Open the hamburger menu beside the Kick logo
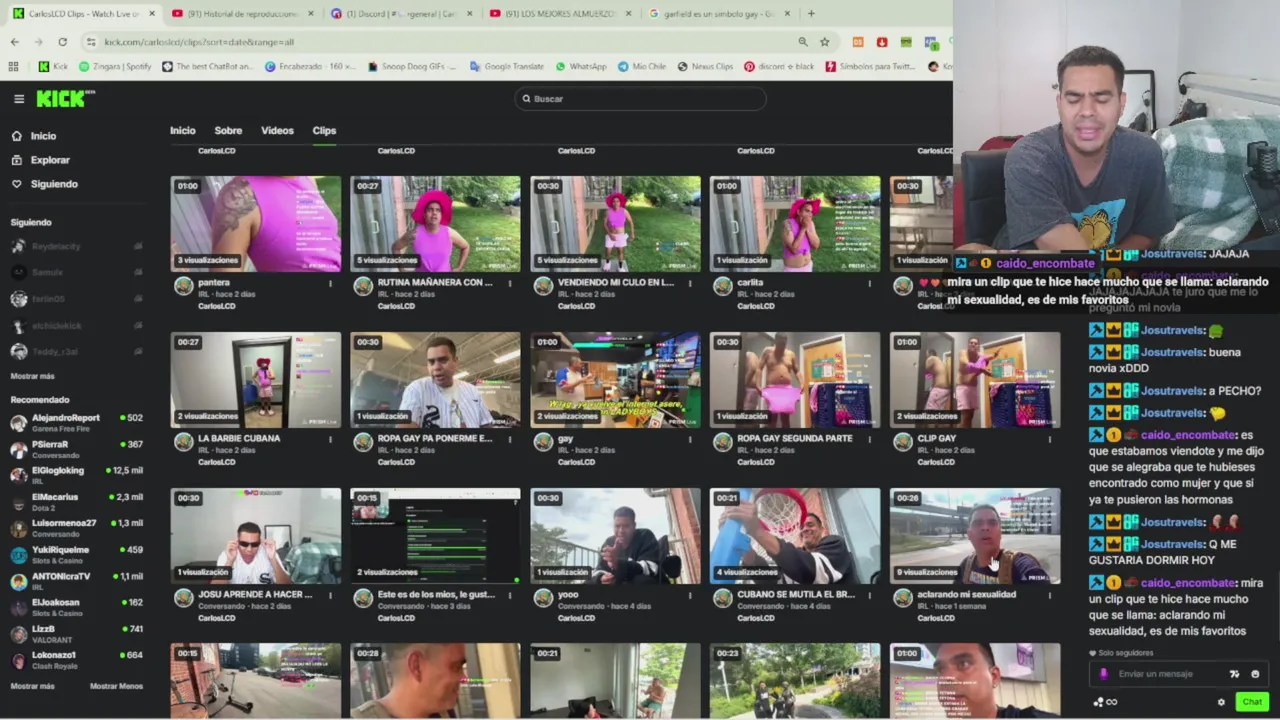This screenshot has width=1280, height=720. [19, 99]
